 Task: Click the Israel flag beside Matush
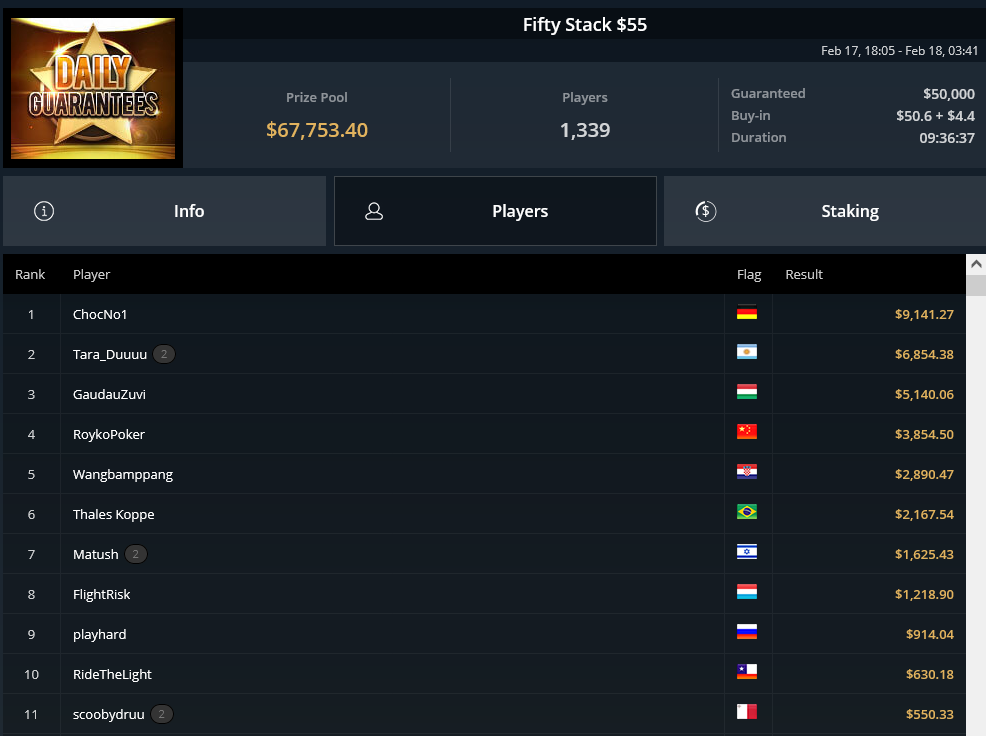[746, 553]
